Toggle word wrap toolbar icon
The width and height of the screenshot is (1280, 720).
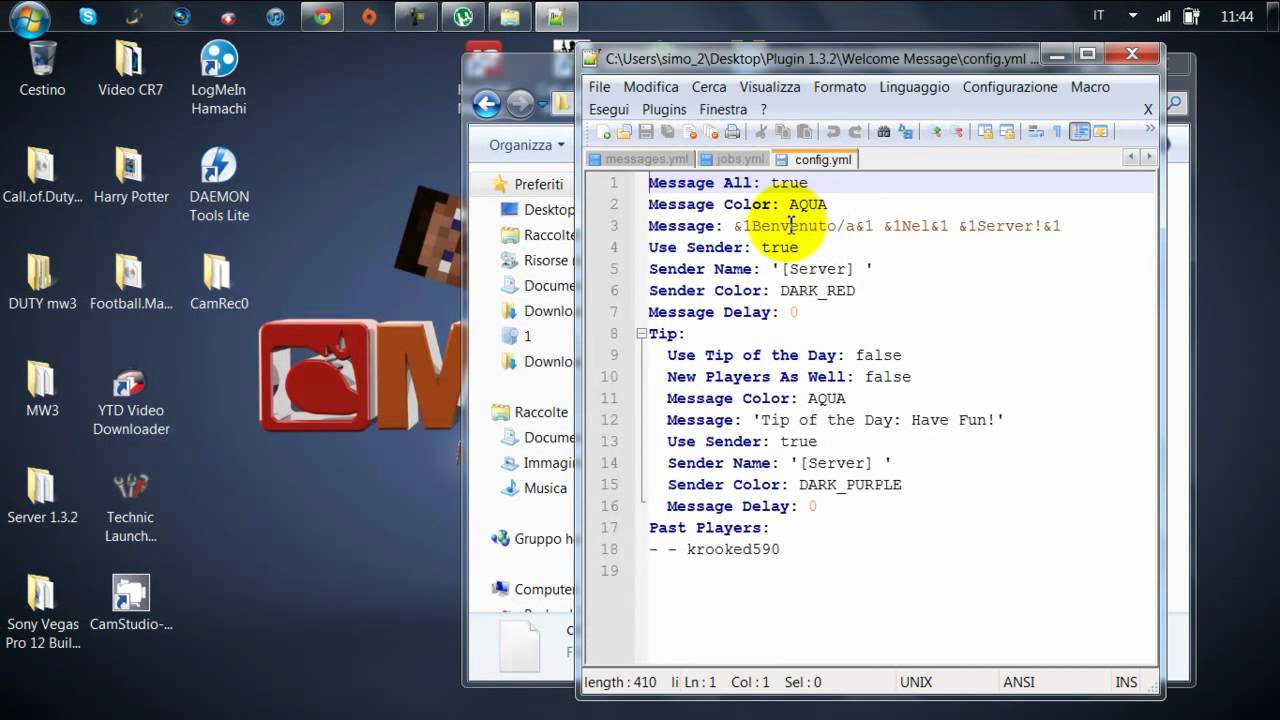[x=1036, y=132]
